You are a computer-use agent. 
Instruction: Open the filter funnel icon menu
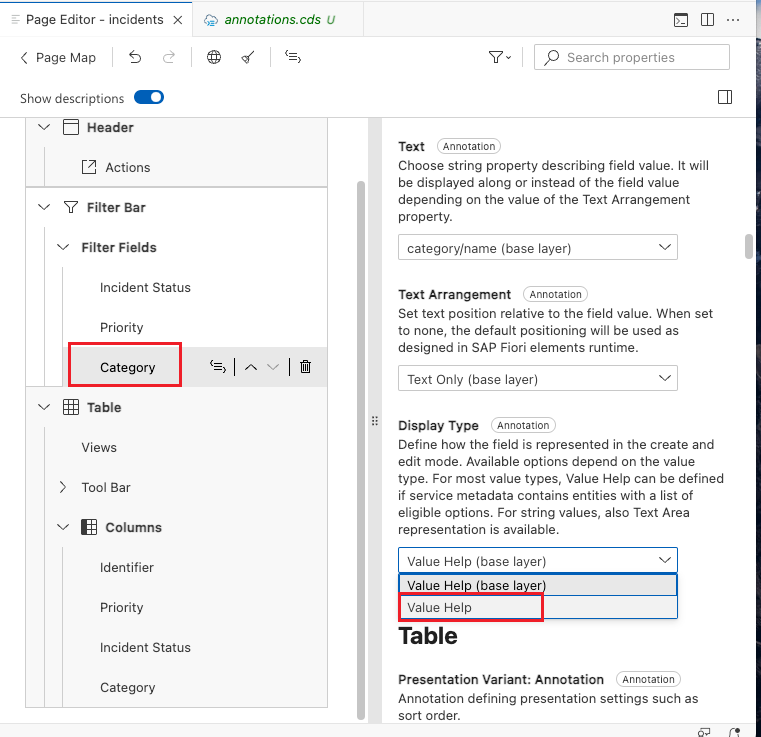(499, 58)
